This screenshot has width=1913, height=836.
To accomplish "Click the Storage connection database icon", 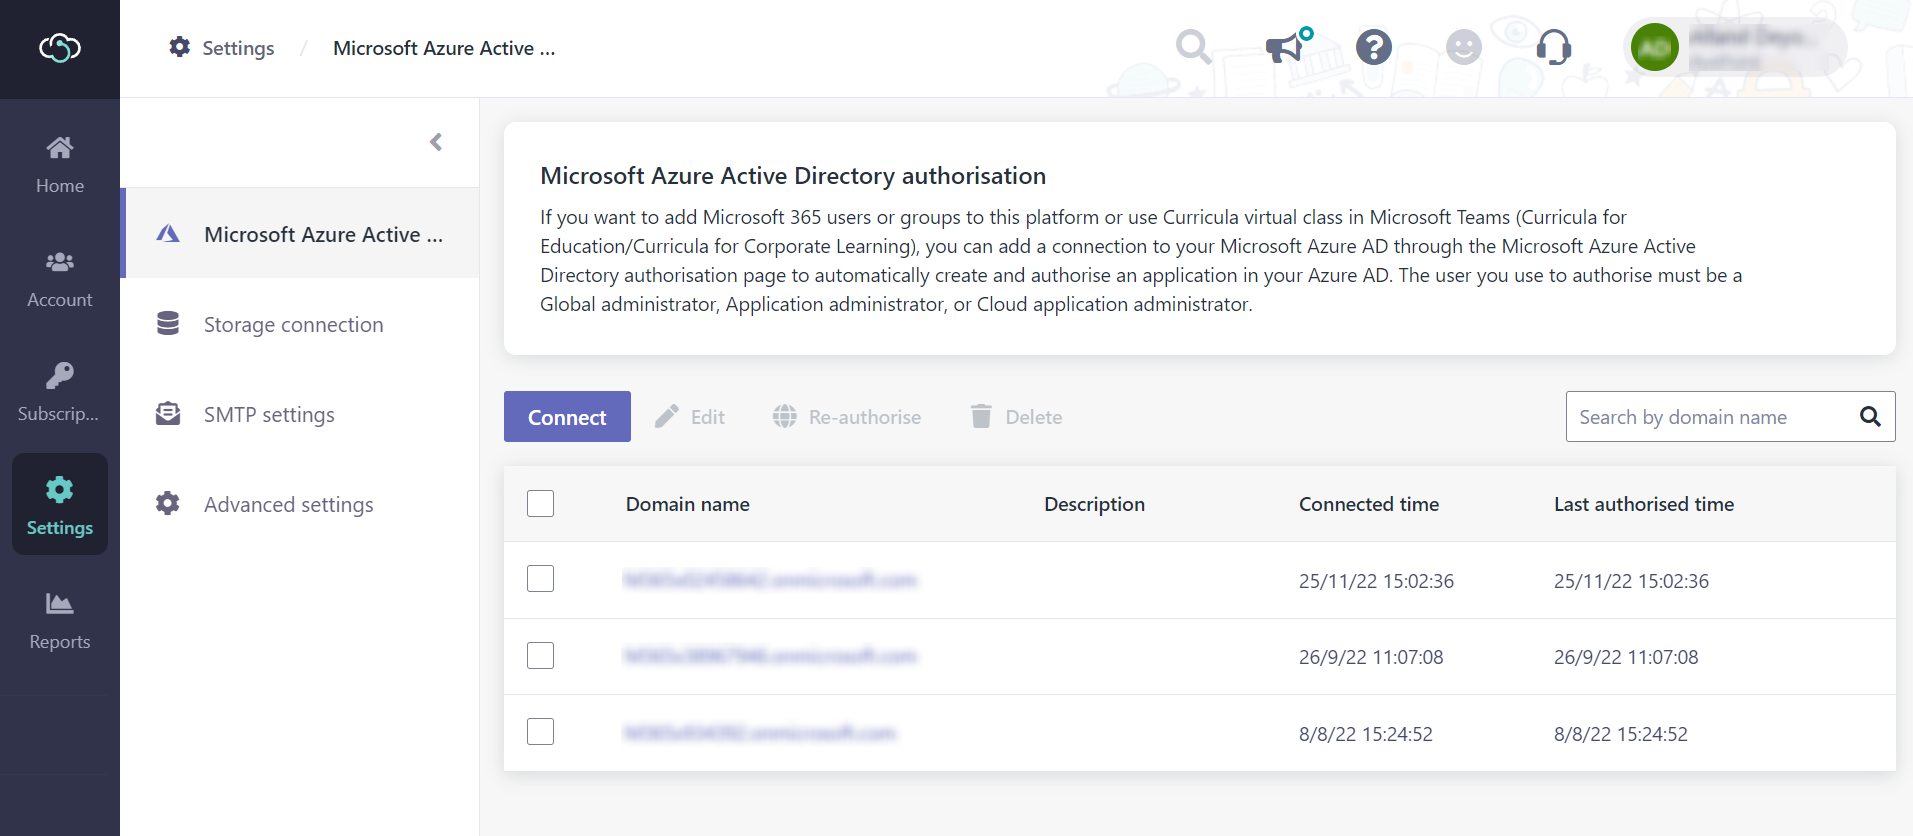I will (x=168, y=324).
